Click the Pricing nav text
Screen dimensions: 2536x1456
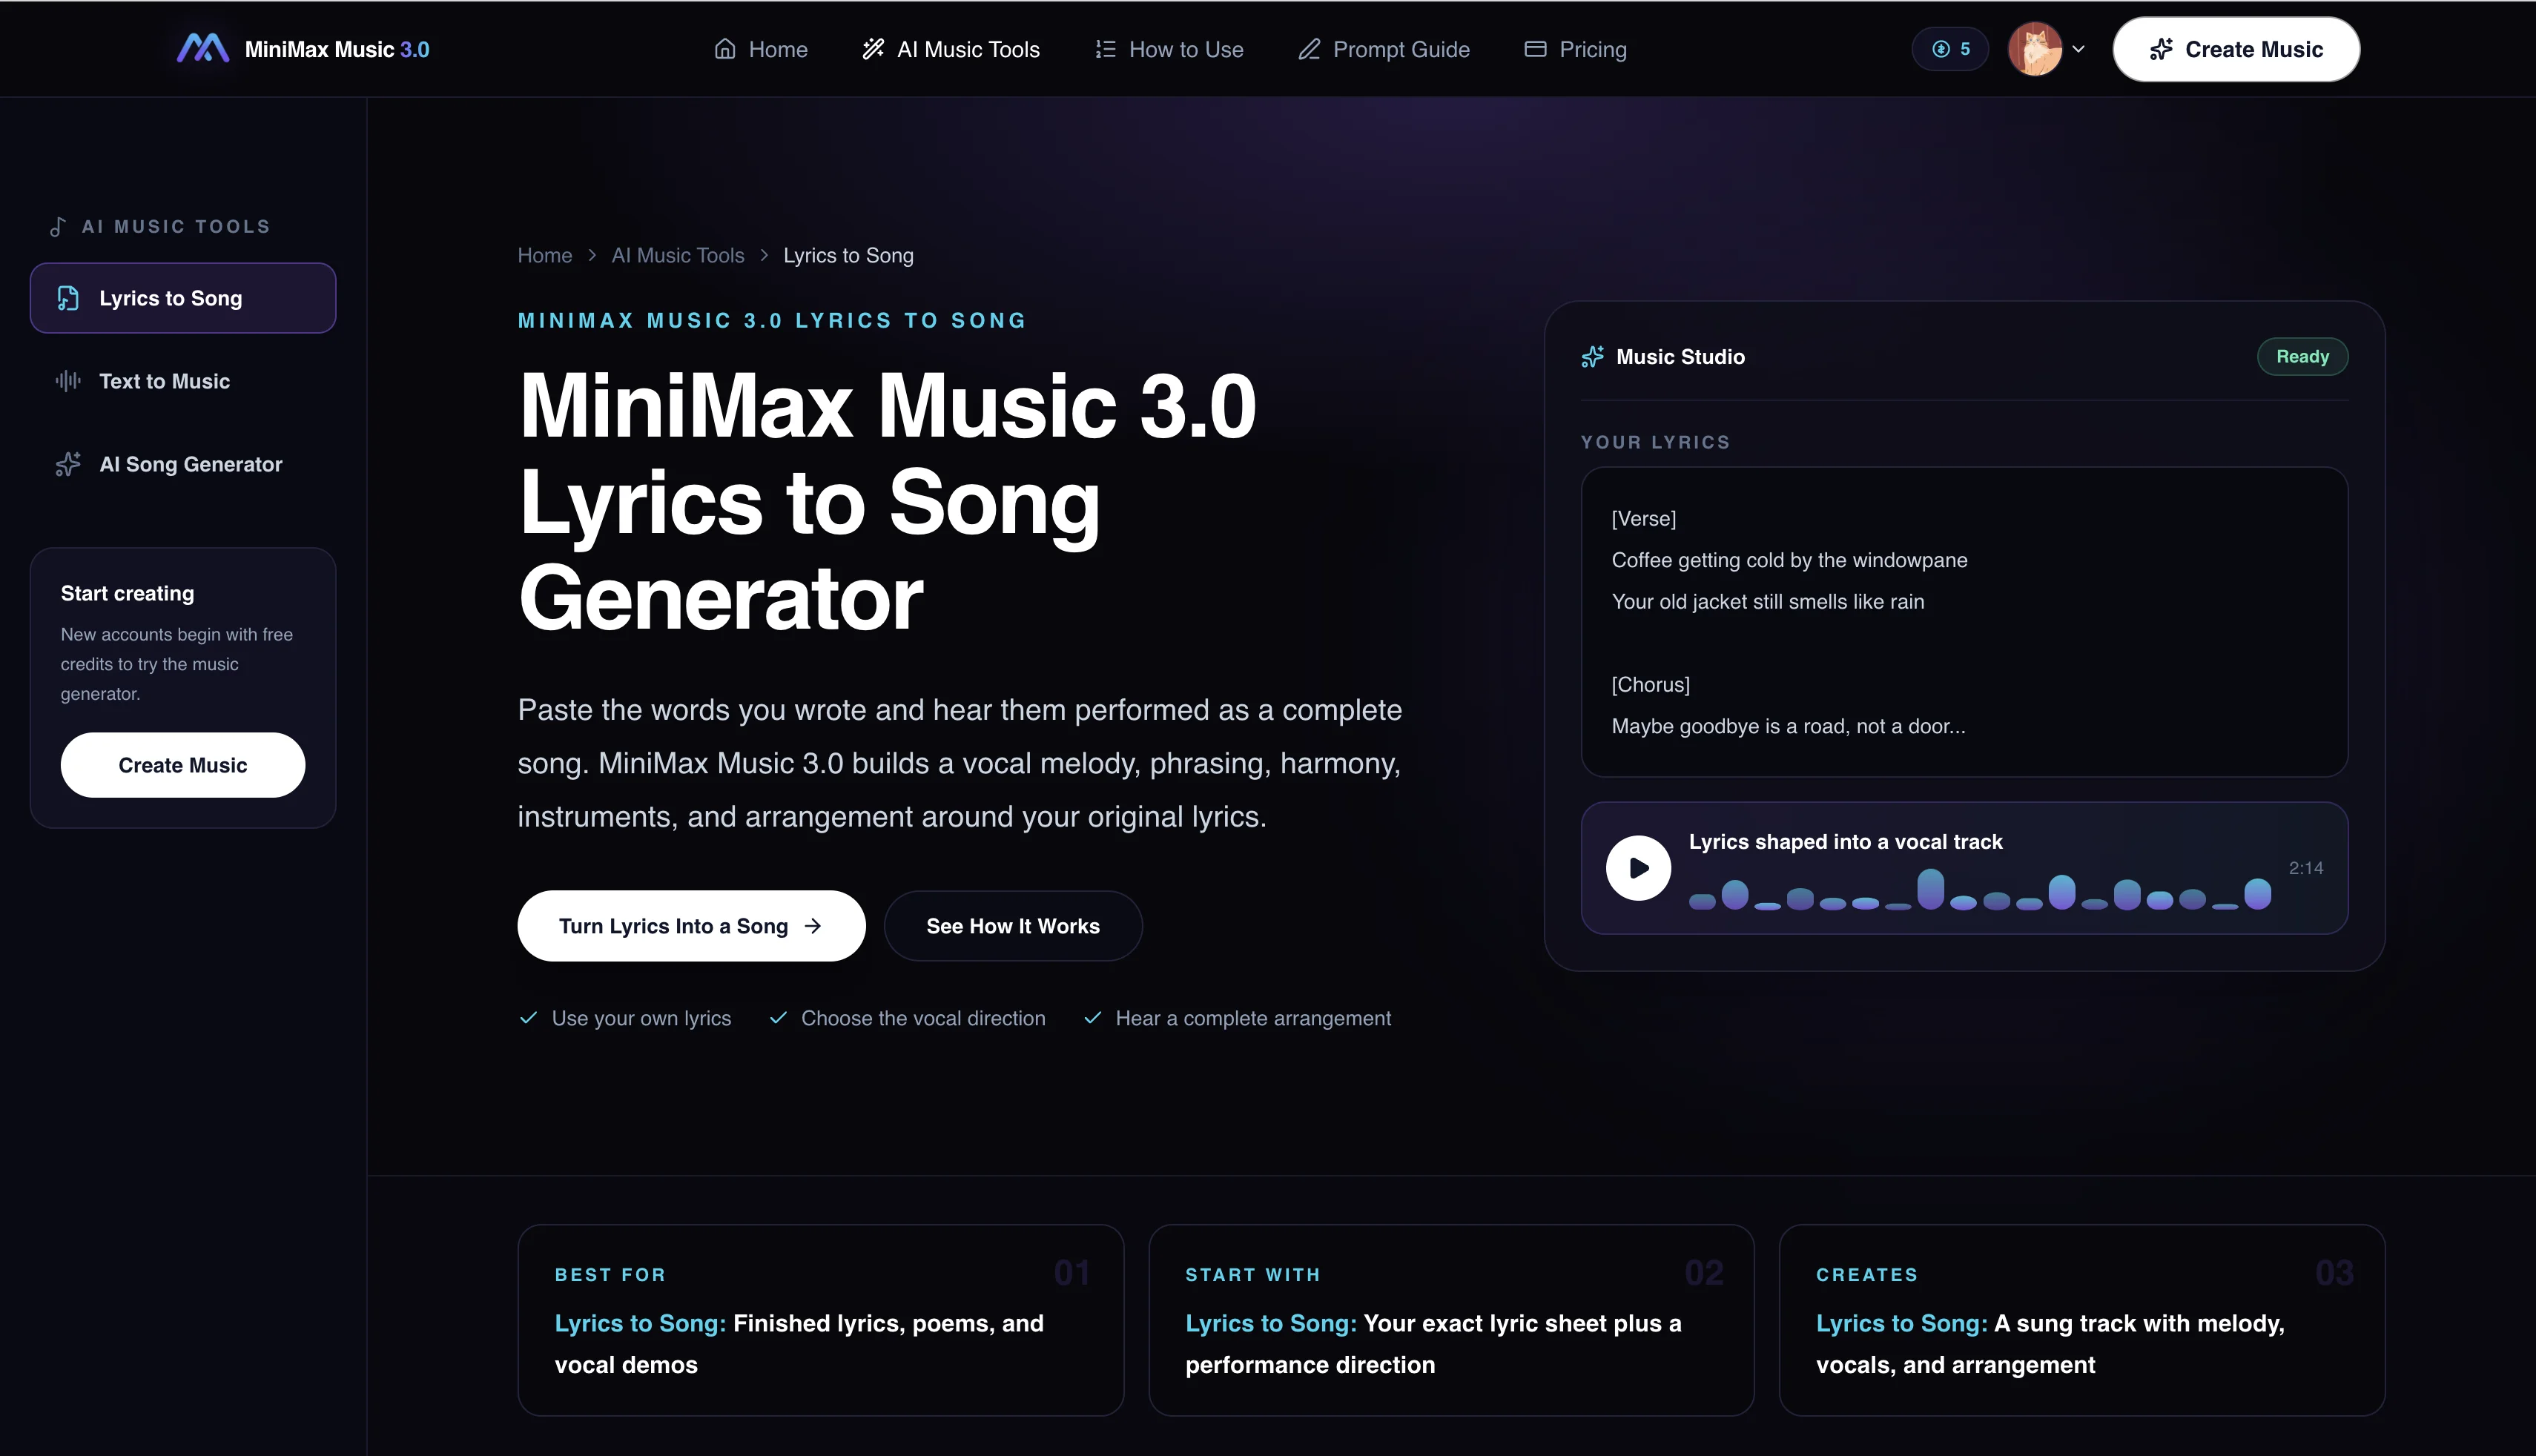pyautogui.click(x=1593, y=49)
